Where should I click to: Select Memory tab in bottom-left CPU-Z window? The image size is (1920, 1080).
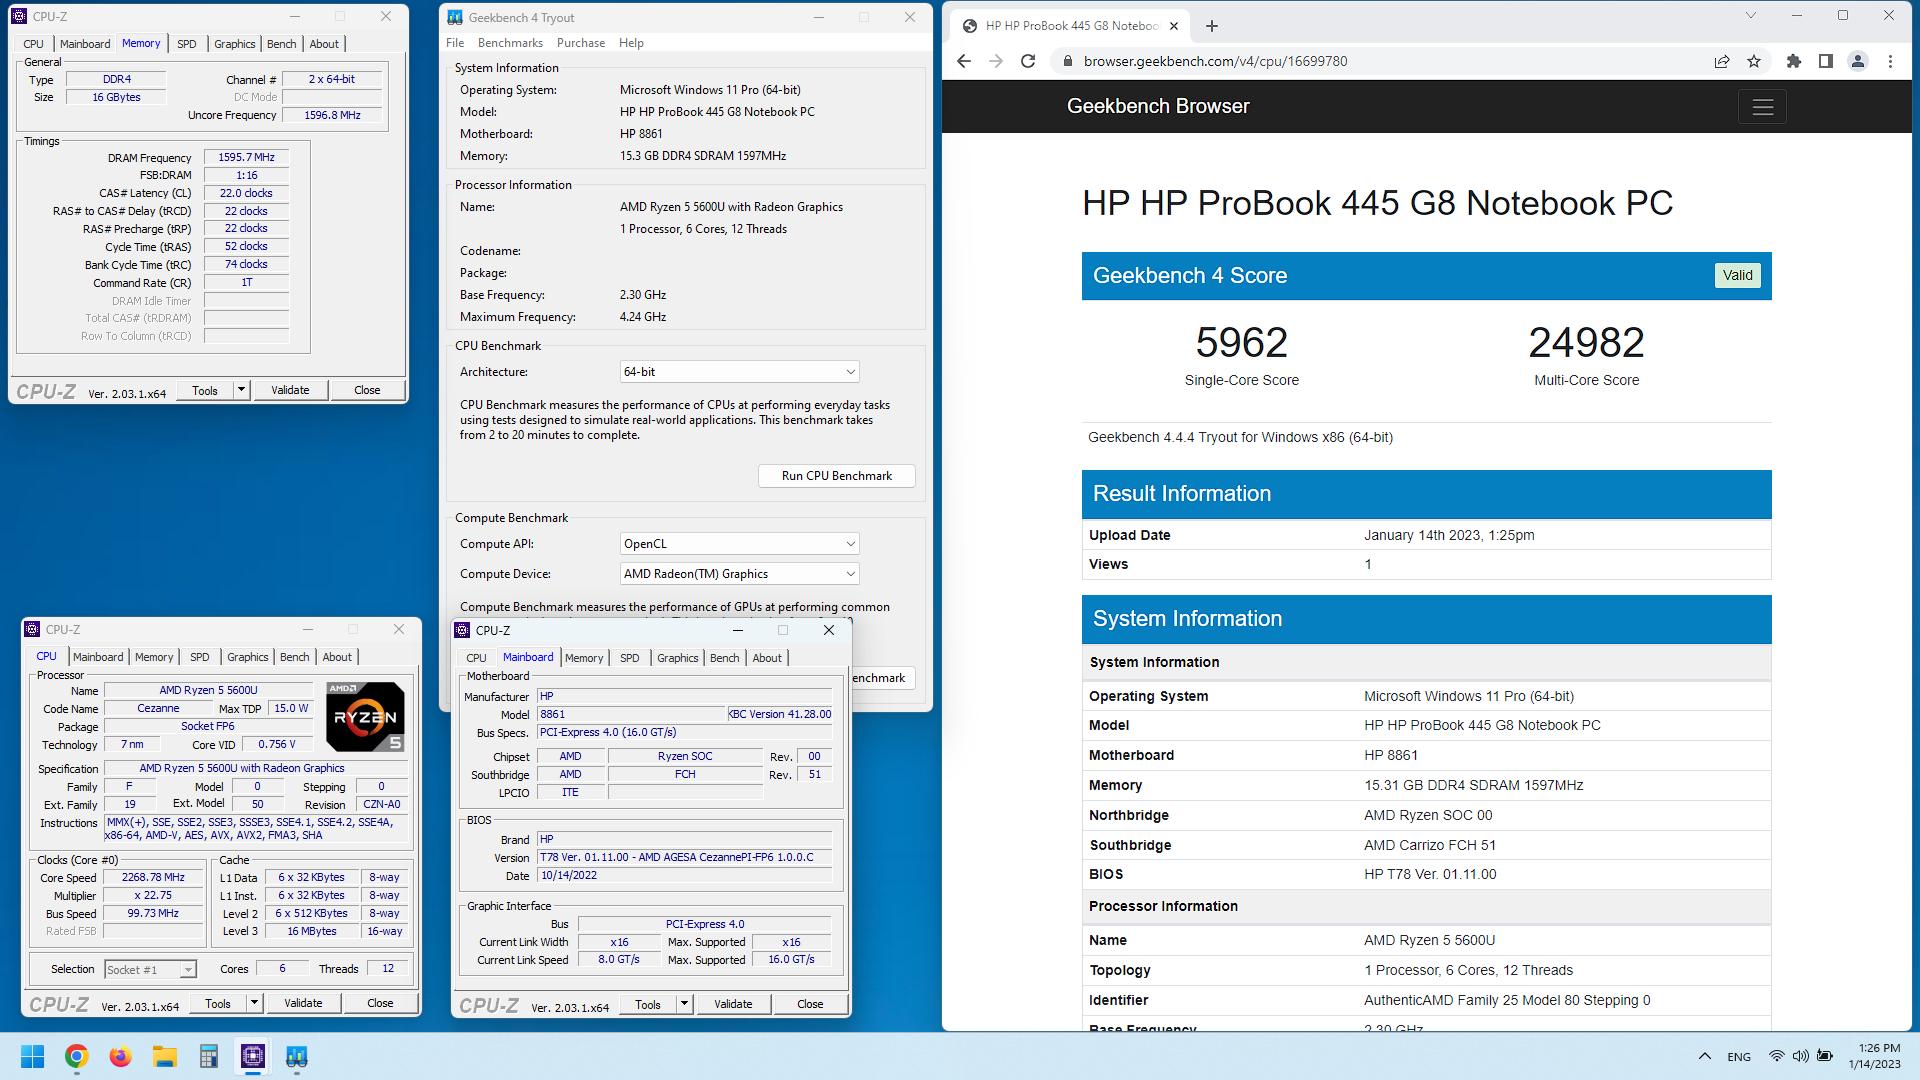tap(154, 657)
